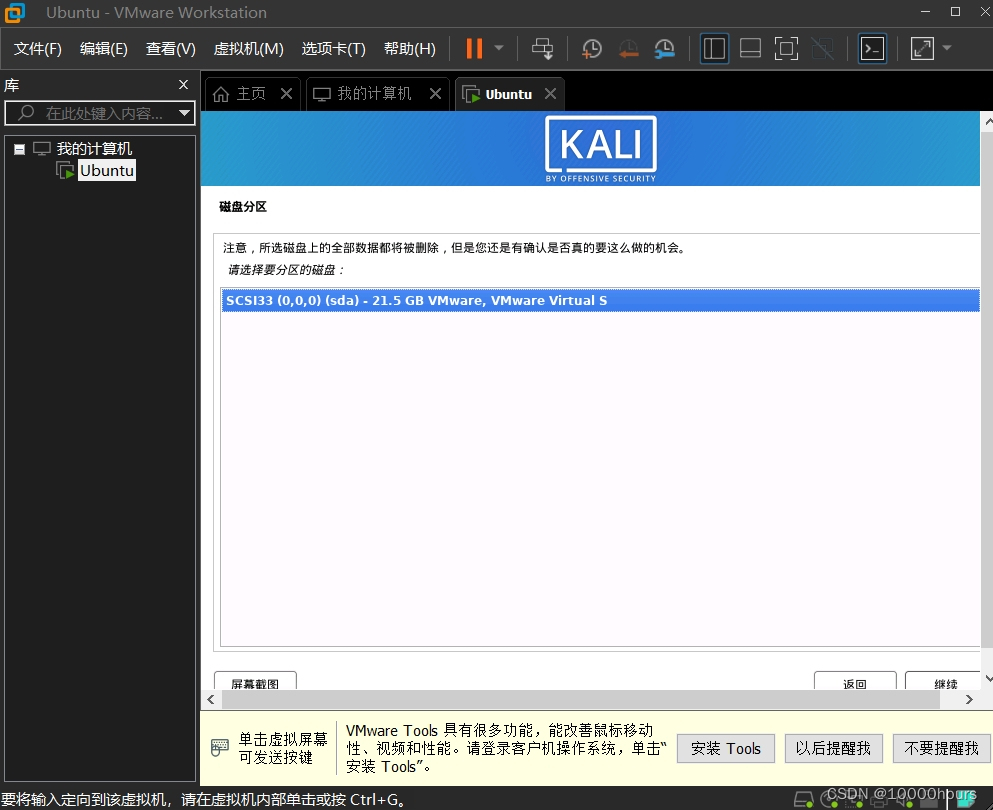Click the 屏幕截图 screenshot button
Viewport: 993px width, 810px height.
click(255, 681)
